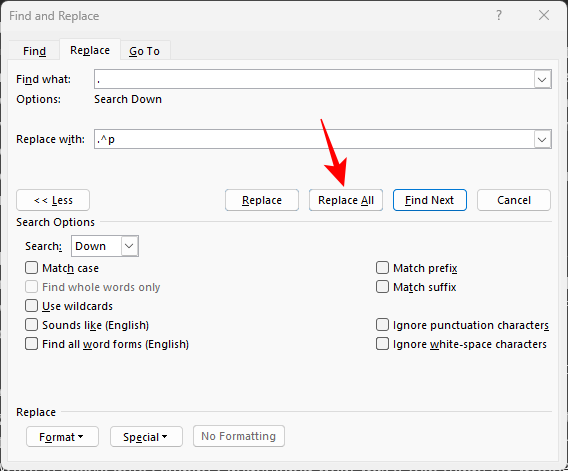Open the Format dropdown button
The image size is (568, 471).
62,437
